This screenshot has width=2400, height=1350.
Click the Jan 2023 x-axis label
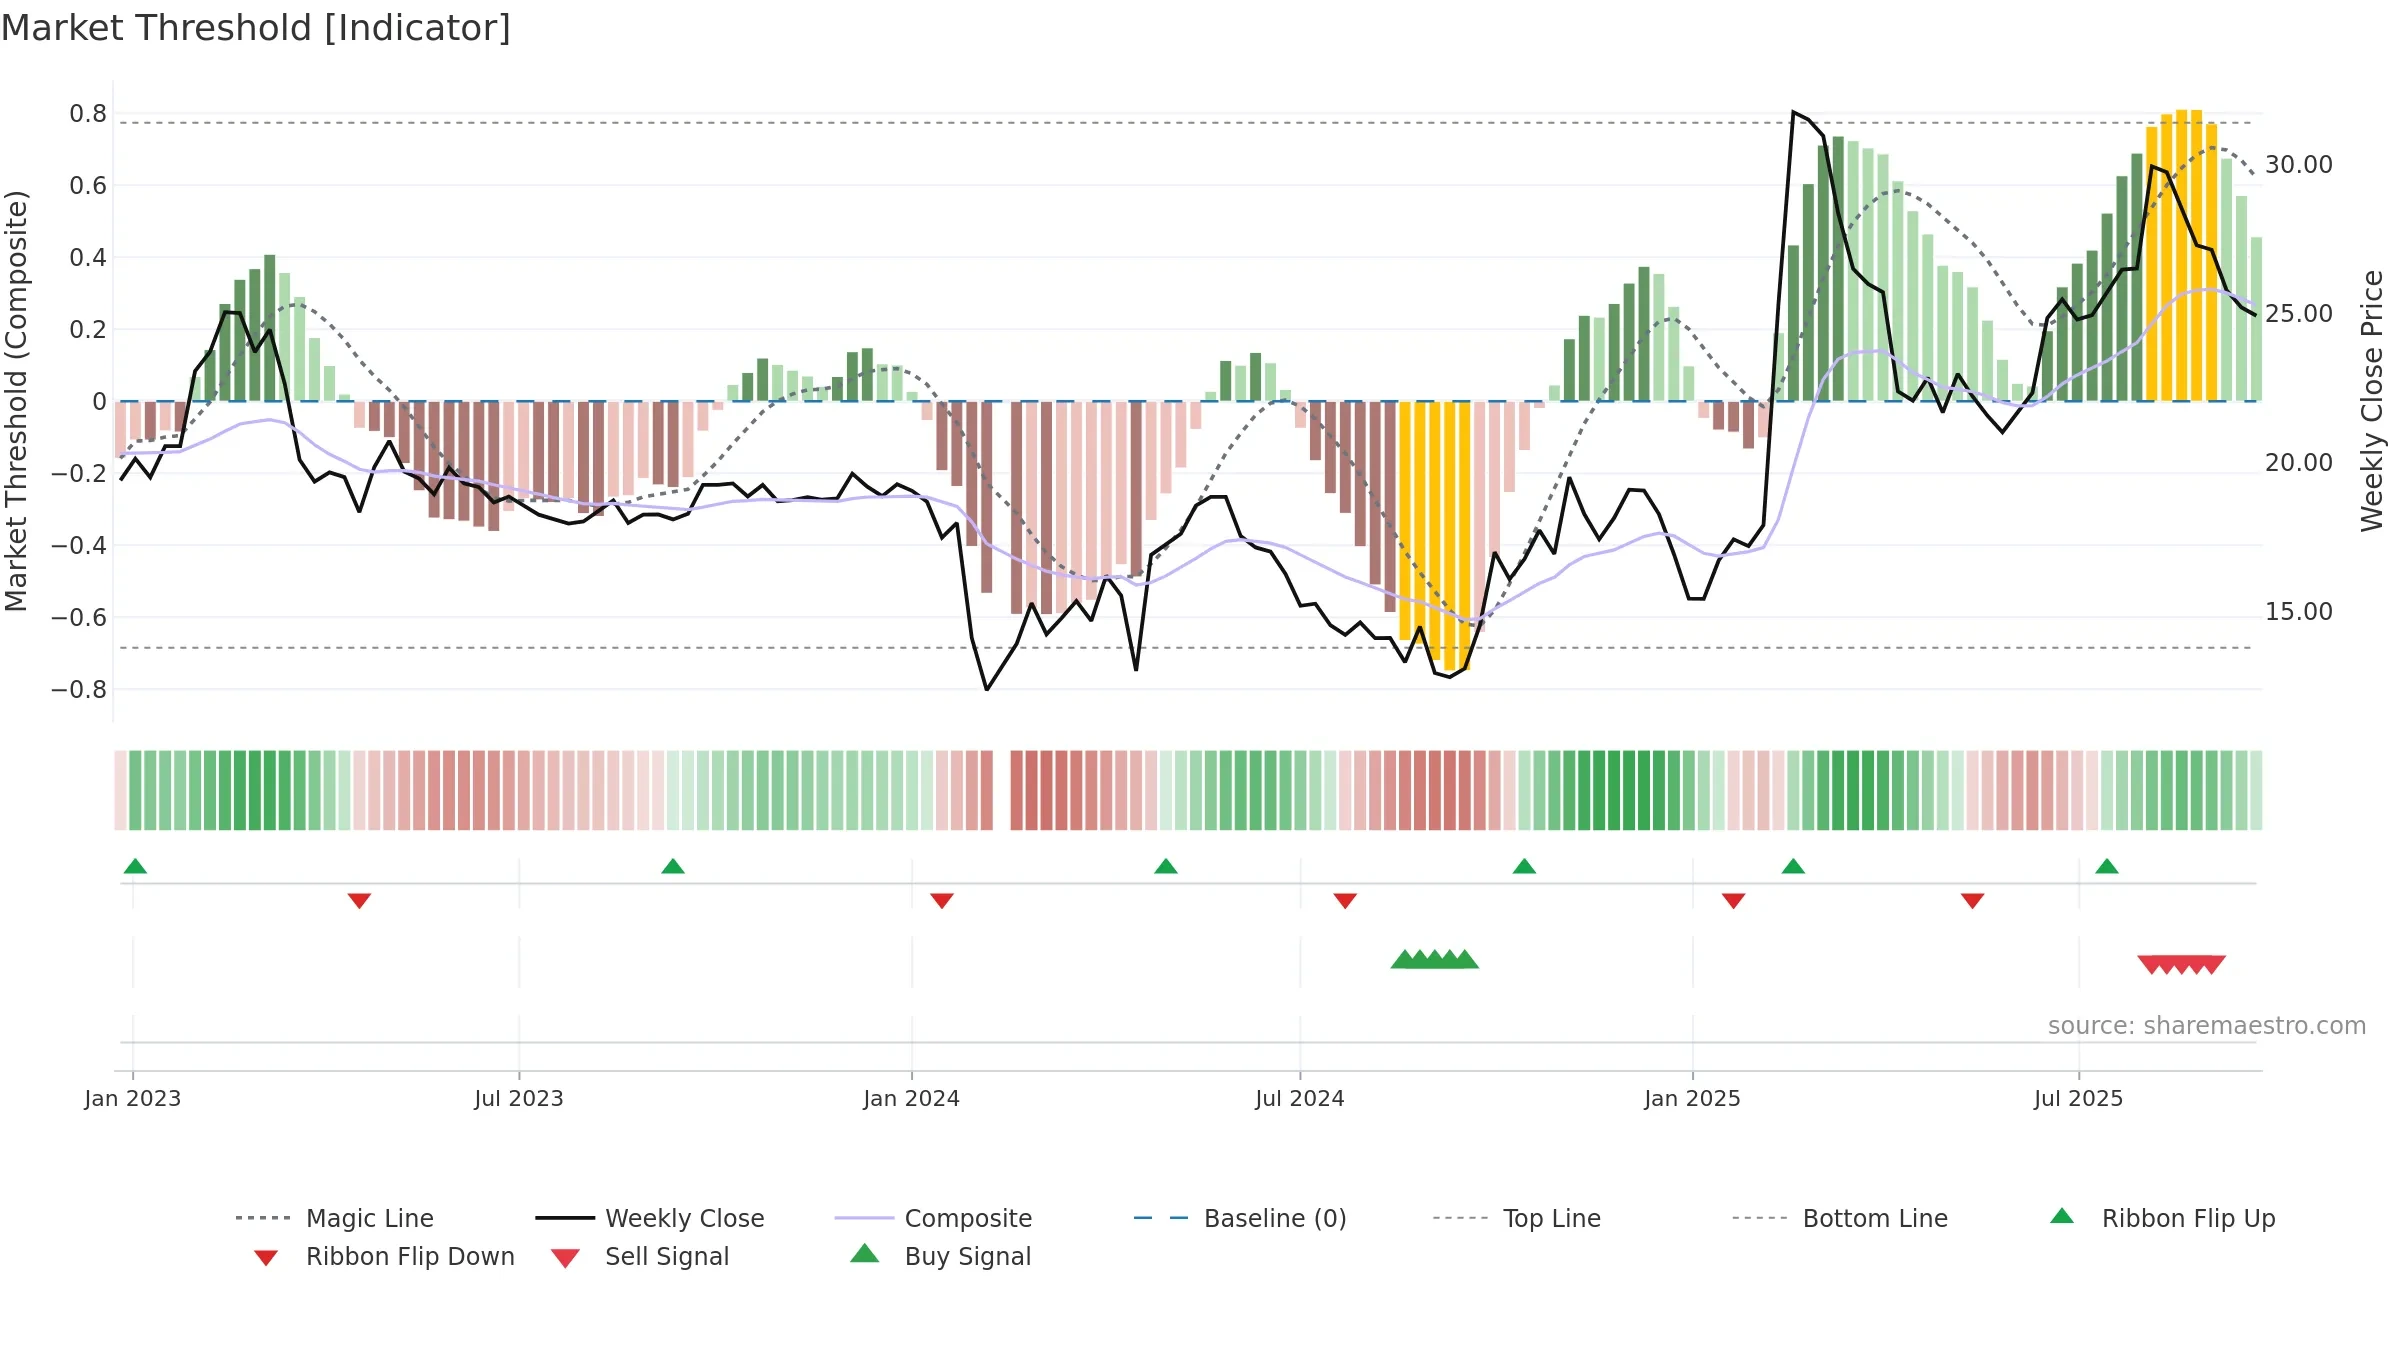[133, 1099]
